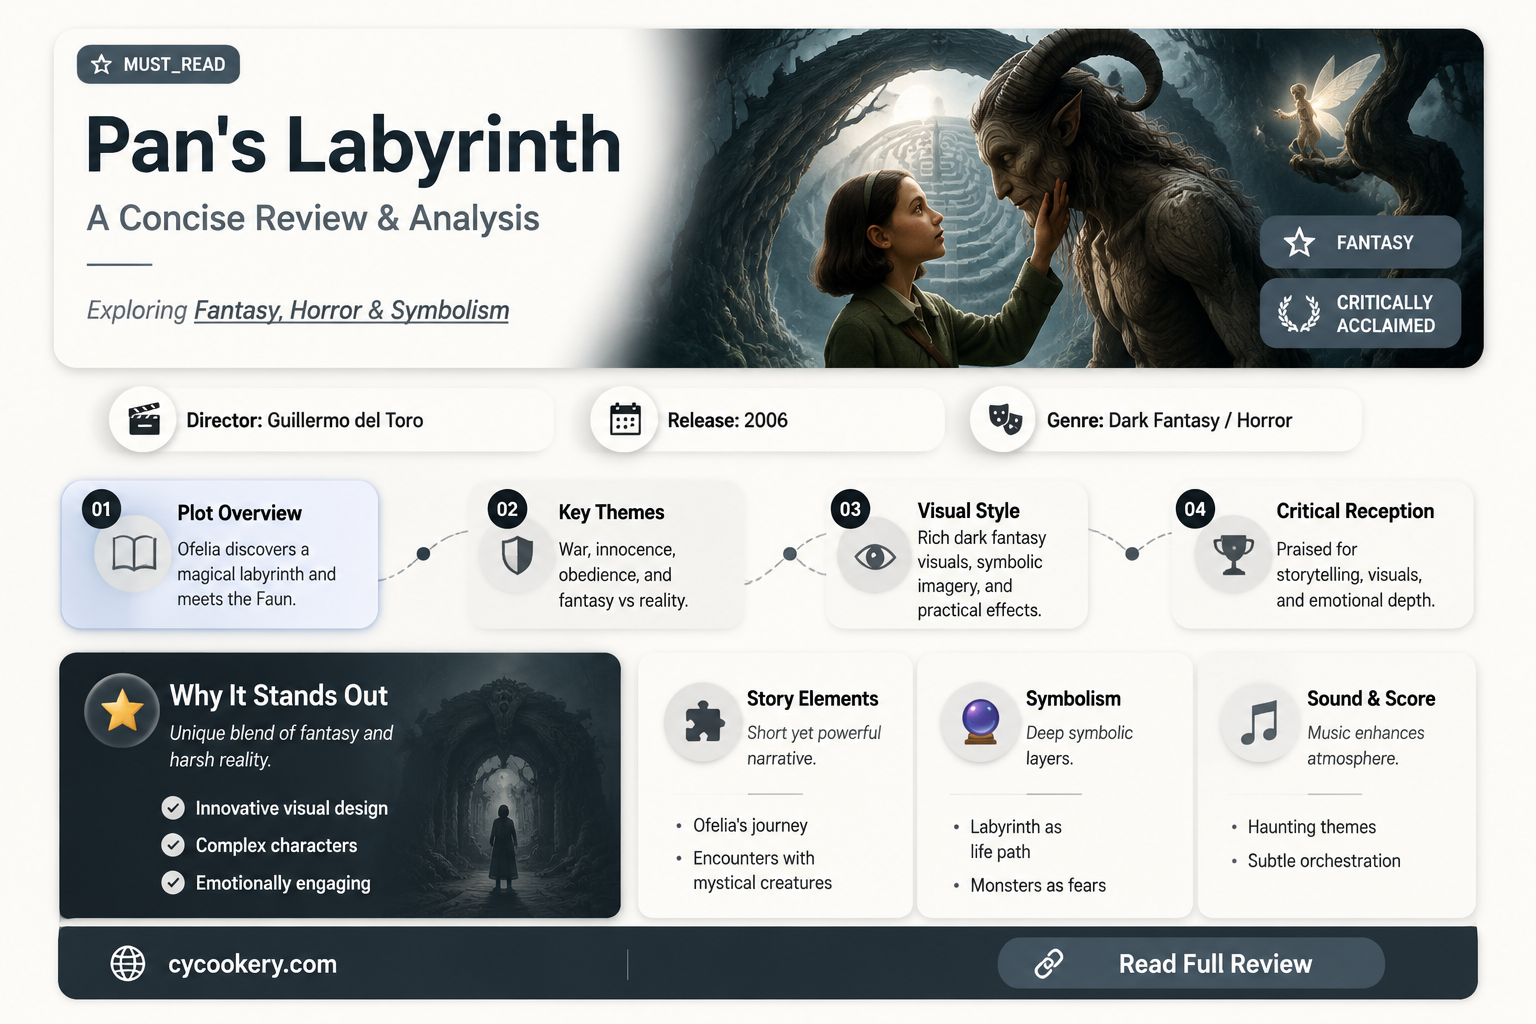Select the Plot Overview heading
Screen dimensions: 1536x1024
(239, 513)
